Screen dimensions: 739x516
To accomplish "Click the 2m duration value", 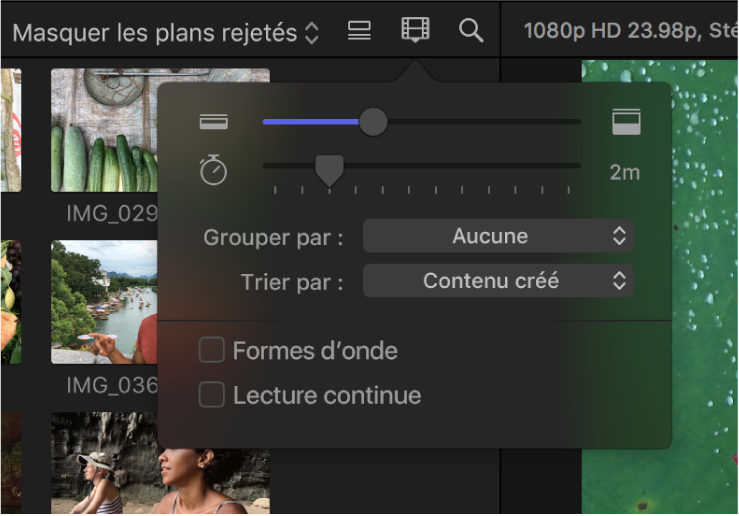I will click(624, 172).
